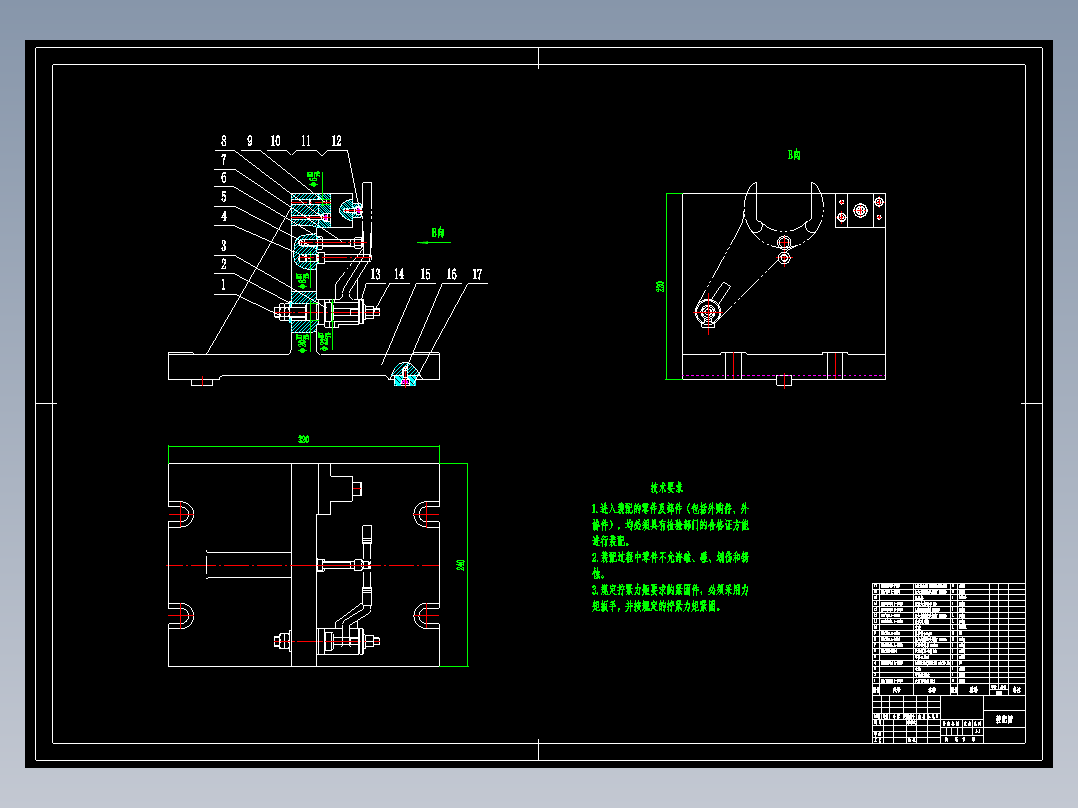Click the 320 width dimension text
This screenshot has width=1078, height=808.
(x=303, y=439)
